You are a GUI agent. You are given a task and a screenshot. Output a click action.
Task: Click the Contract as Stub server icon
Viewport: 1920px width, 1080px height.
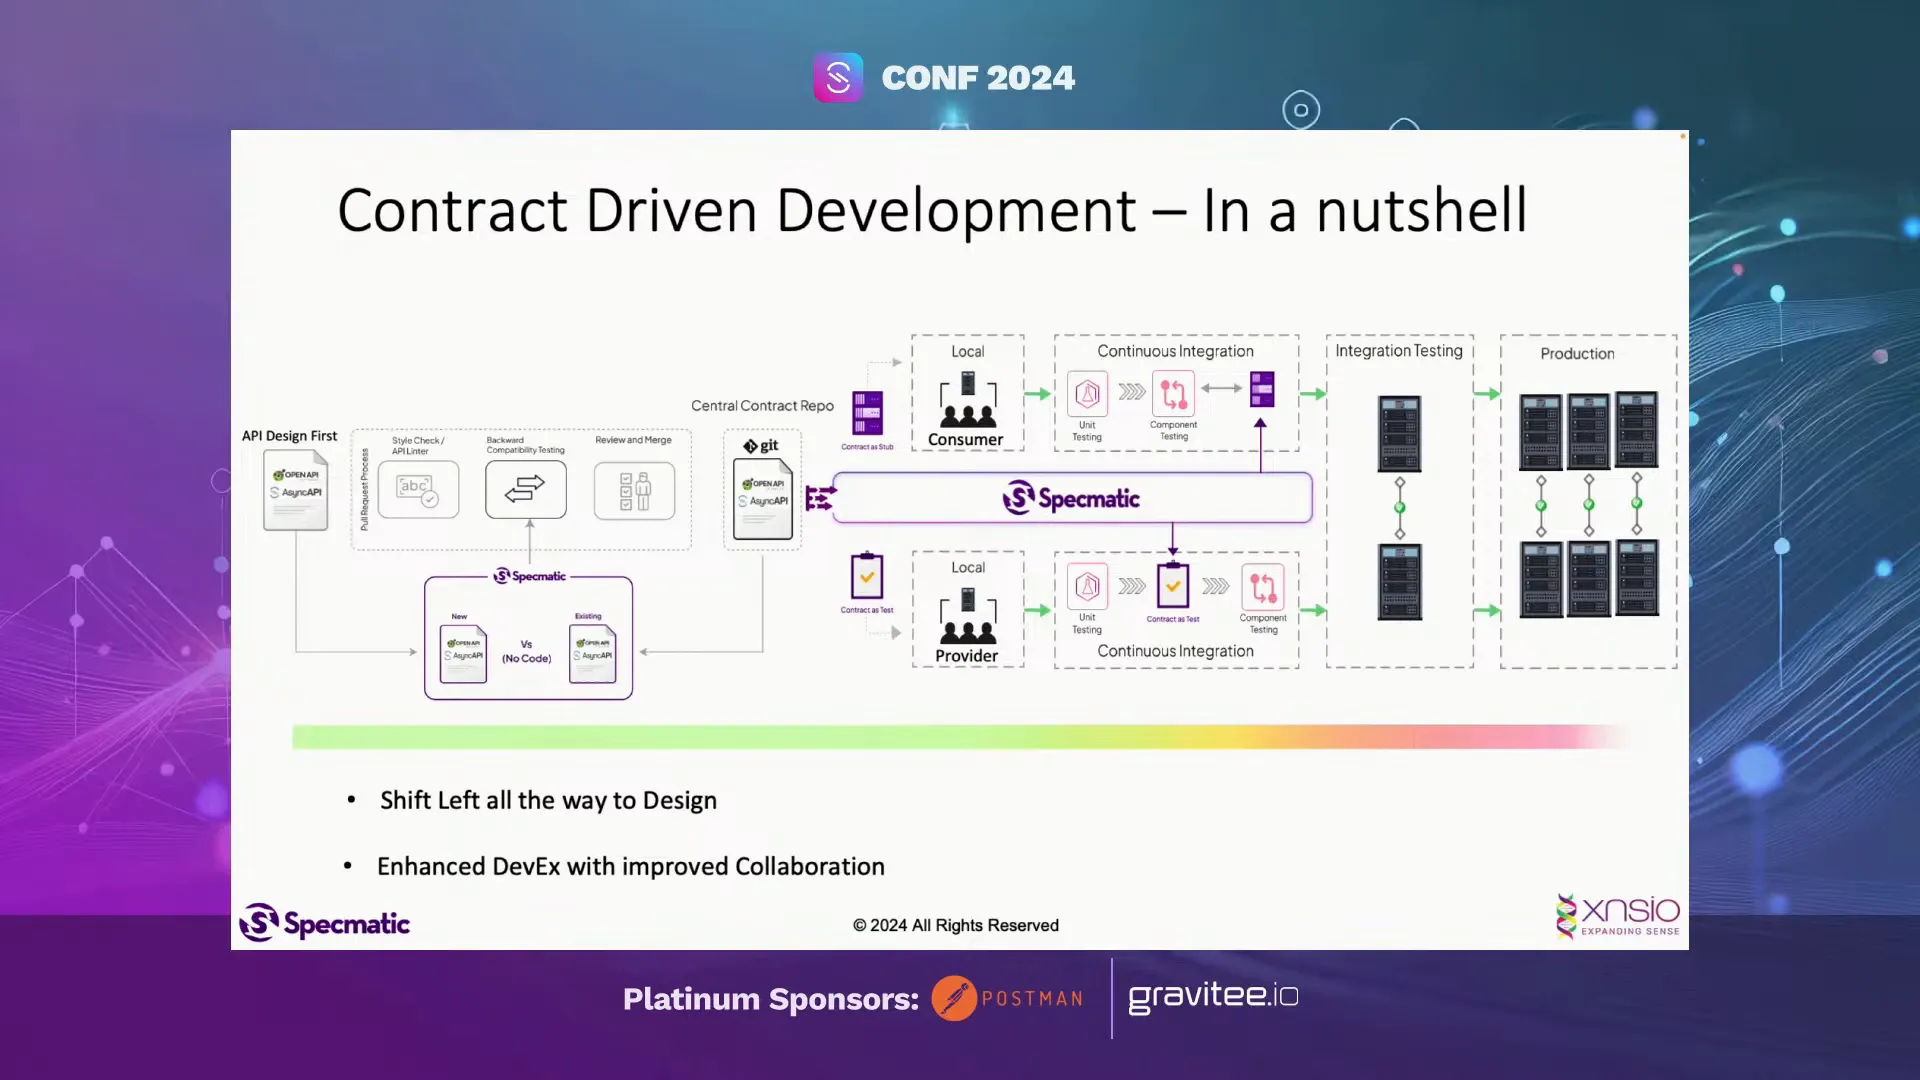point(867,413)
